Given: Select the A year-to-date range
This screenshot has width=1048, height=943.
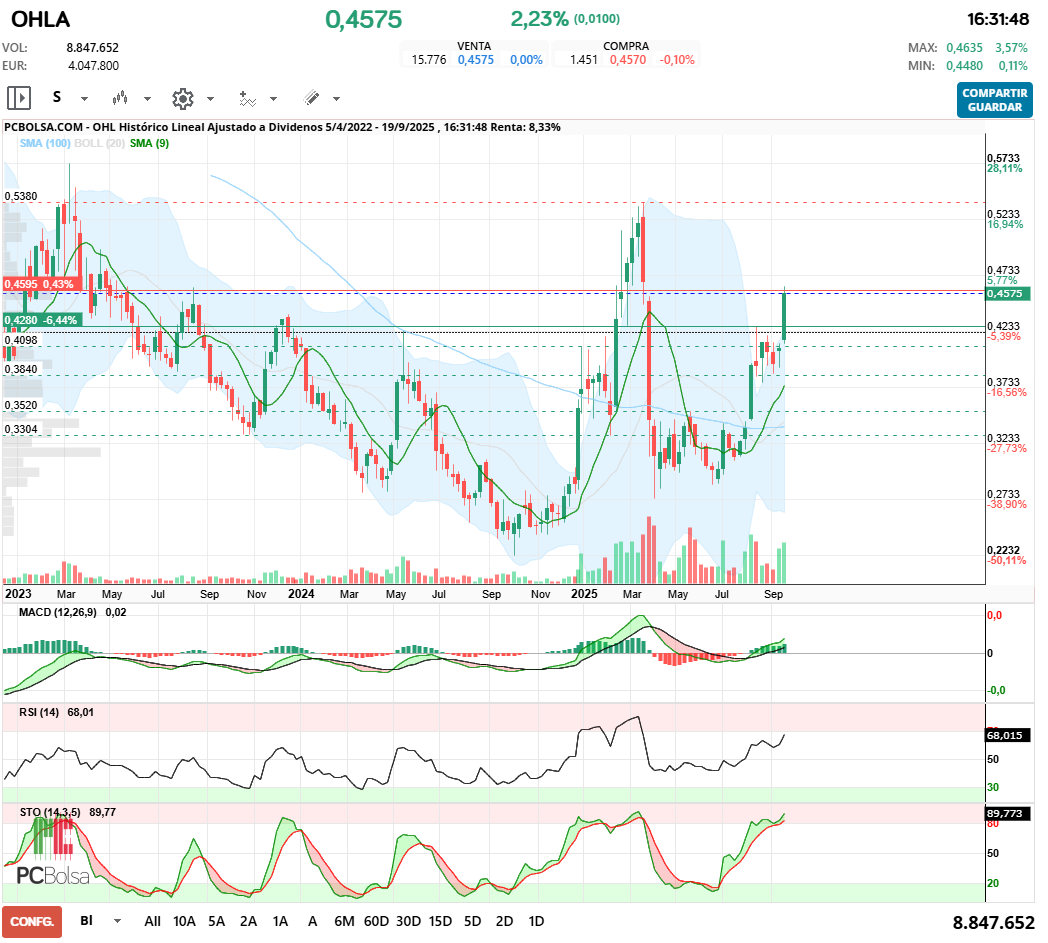Looking at the screenshot, I should pyautogui.click(x=312, y=921).
